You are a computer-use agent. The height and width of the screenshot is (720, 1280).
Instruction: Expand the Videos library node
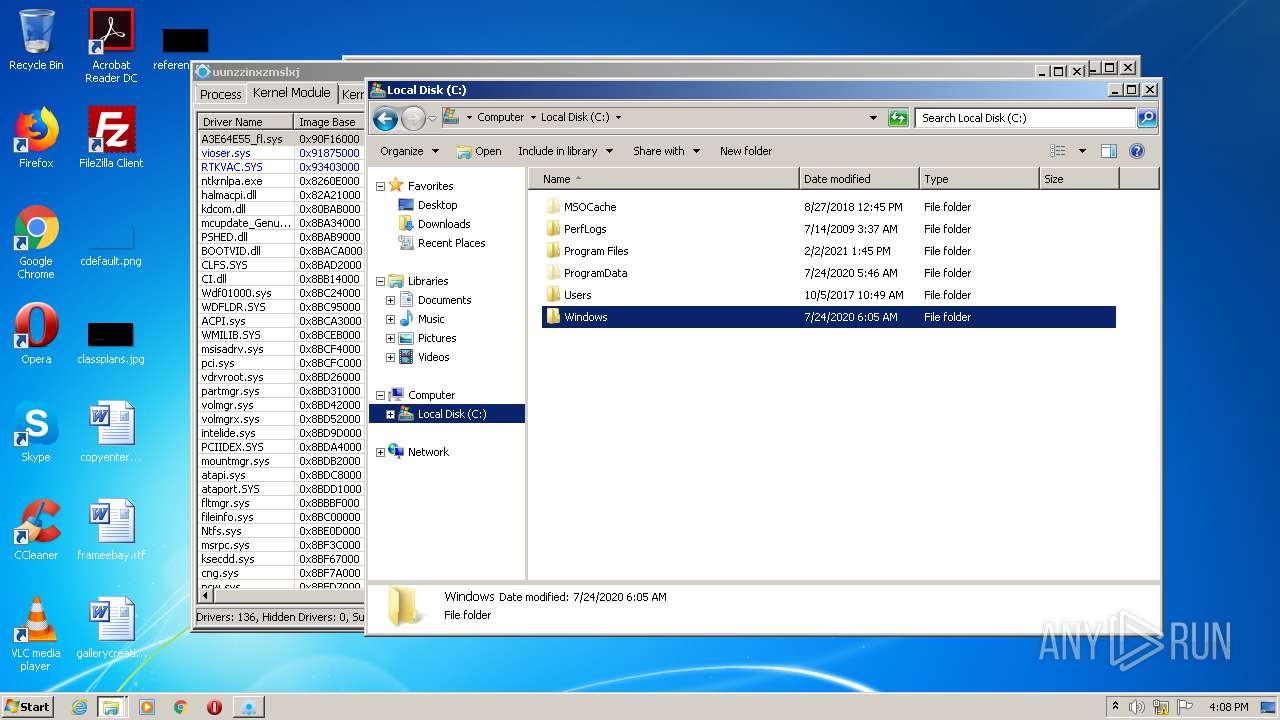point(391,357)
